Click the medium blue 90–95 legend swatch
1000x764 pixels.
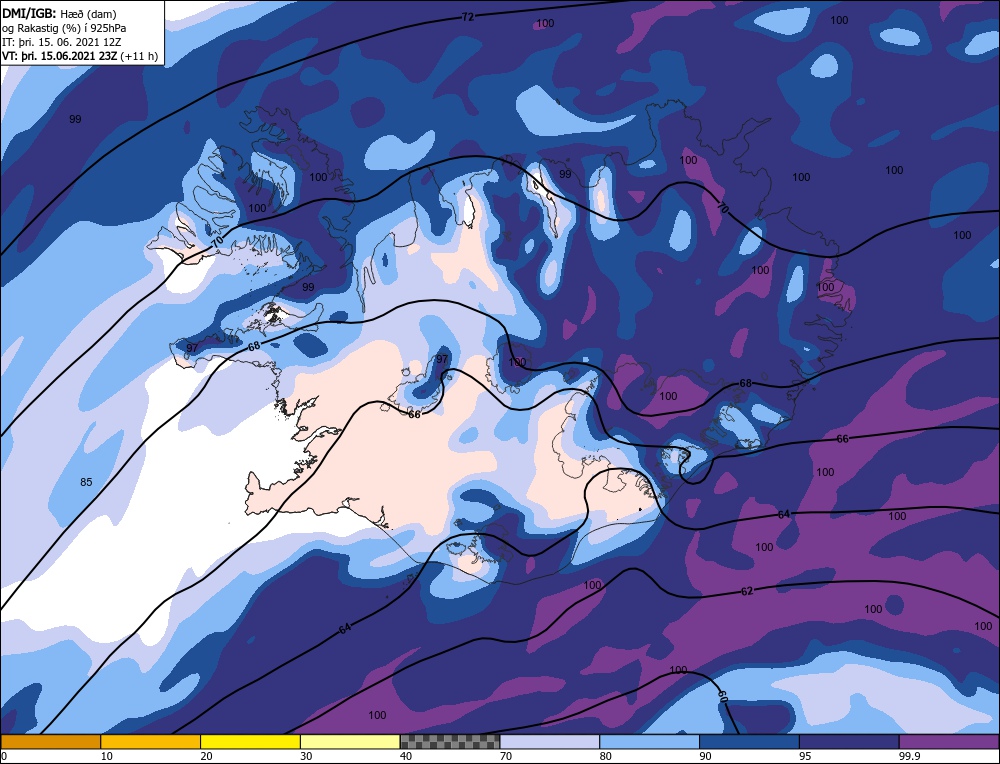pyautogui.click(x=749, y=741)
